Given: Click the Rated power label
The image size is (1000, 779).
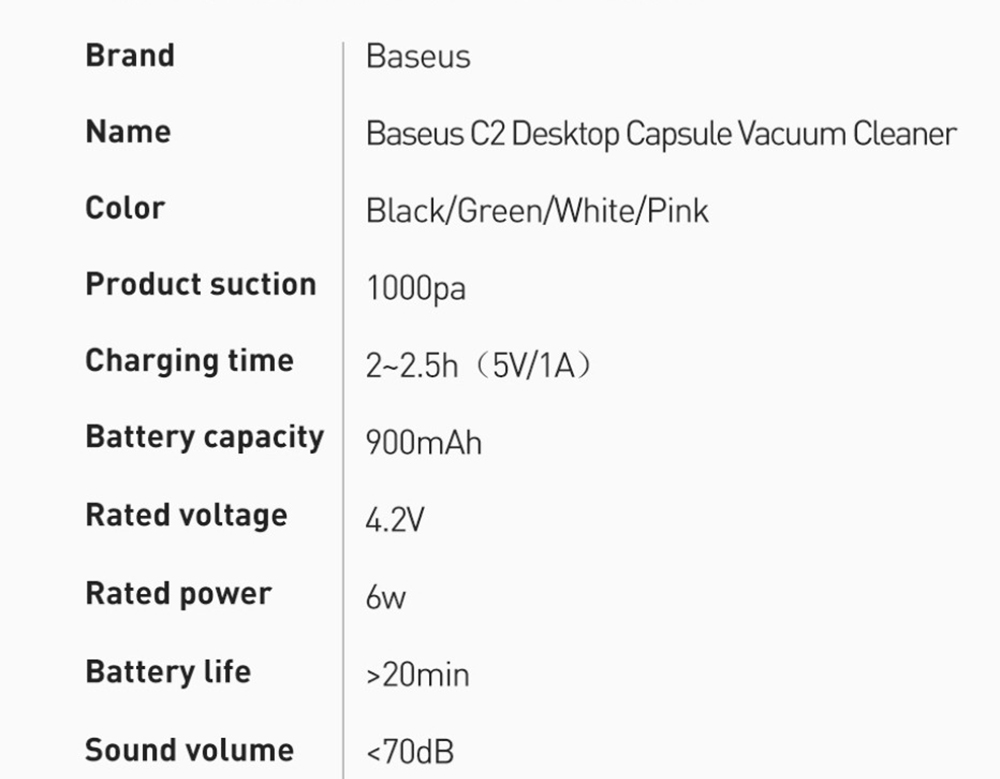Looking at the screenshot, I should coord(178,593).
